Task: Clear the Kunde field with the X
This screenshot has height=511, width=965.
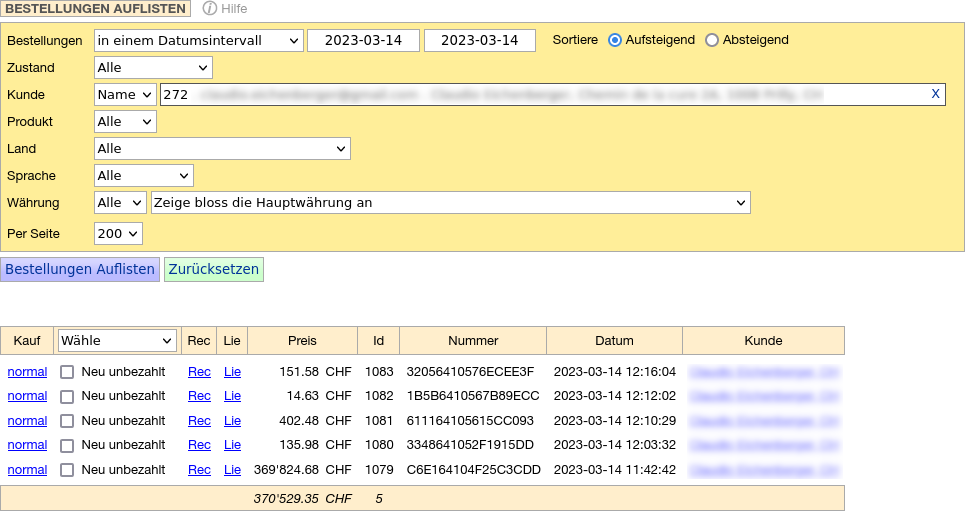Action: 935,94
